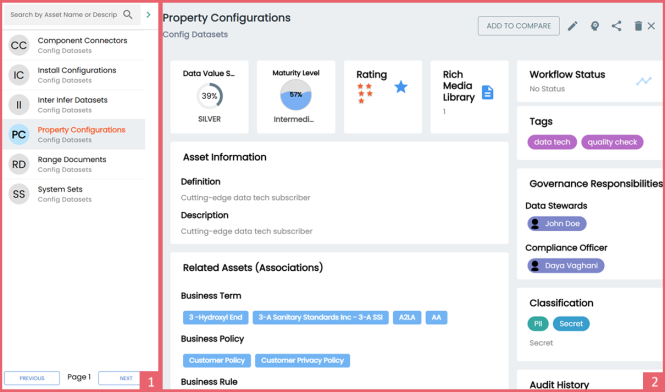Screen dimensions: 665x392
Task: Open the lightbulb insights icon
Action: tap(595, 26)
